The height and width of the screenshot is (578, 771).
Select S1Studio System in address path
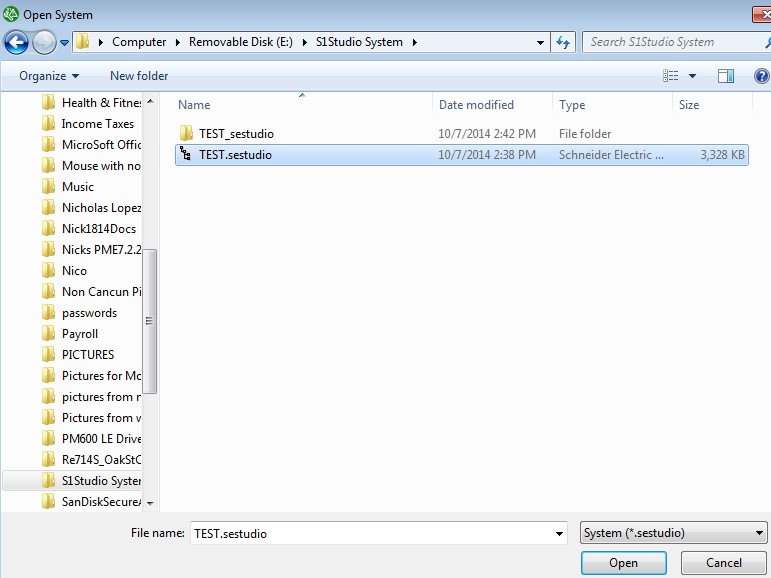pyautogui.click(x=359, y=42)
